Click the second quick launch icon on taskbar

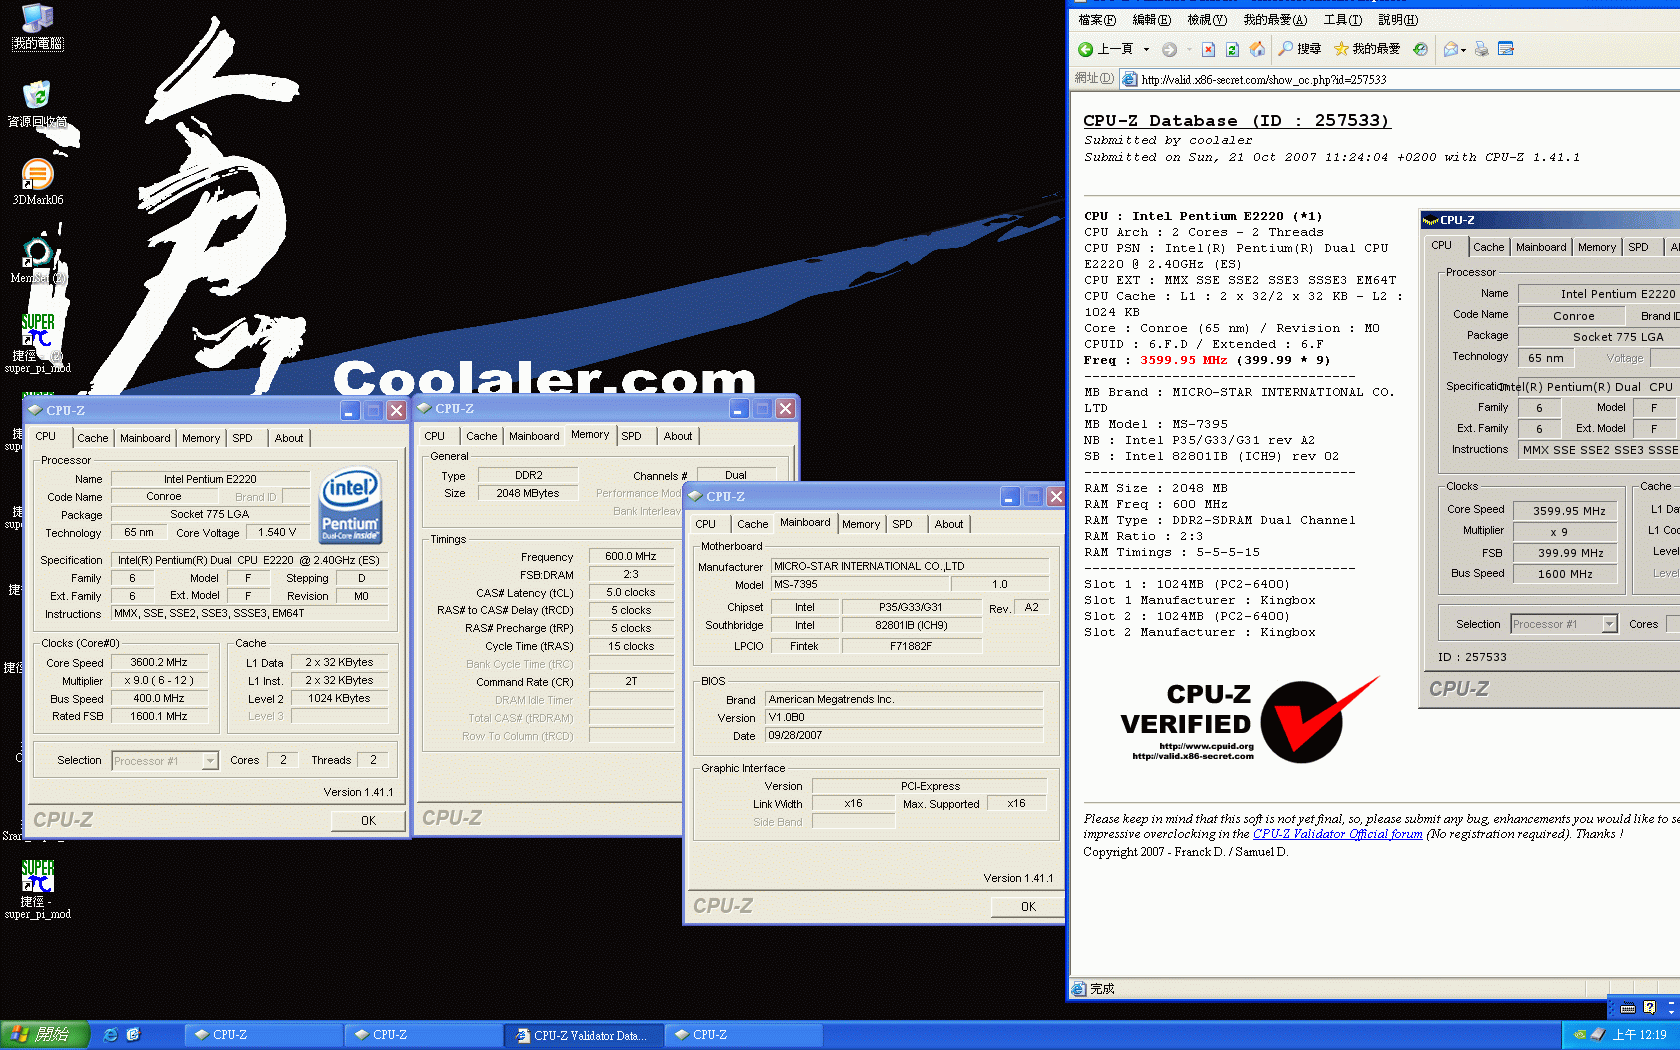tap(133, 1035)
